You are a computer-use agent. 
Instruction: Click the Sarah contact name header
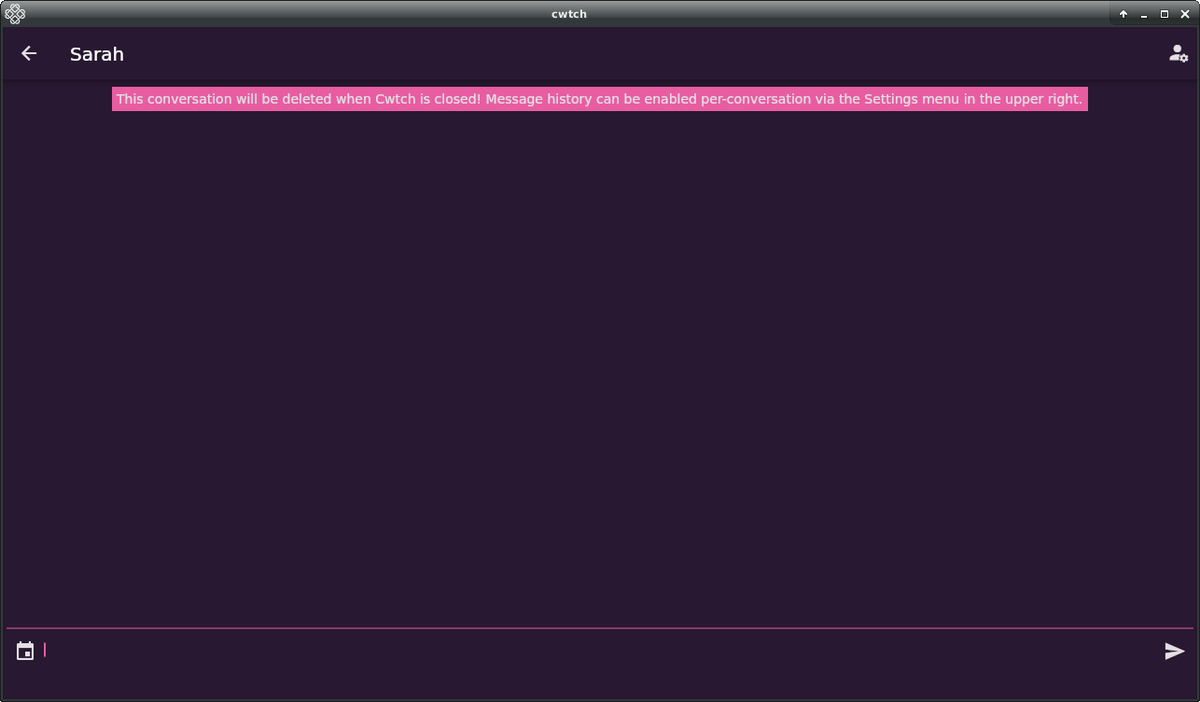97,54
